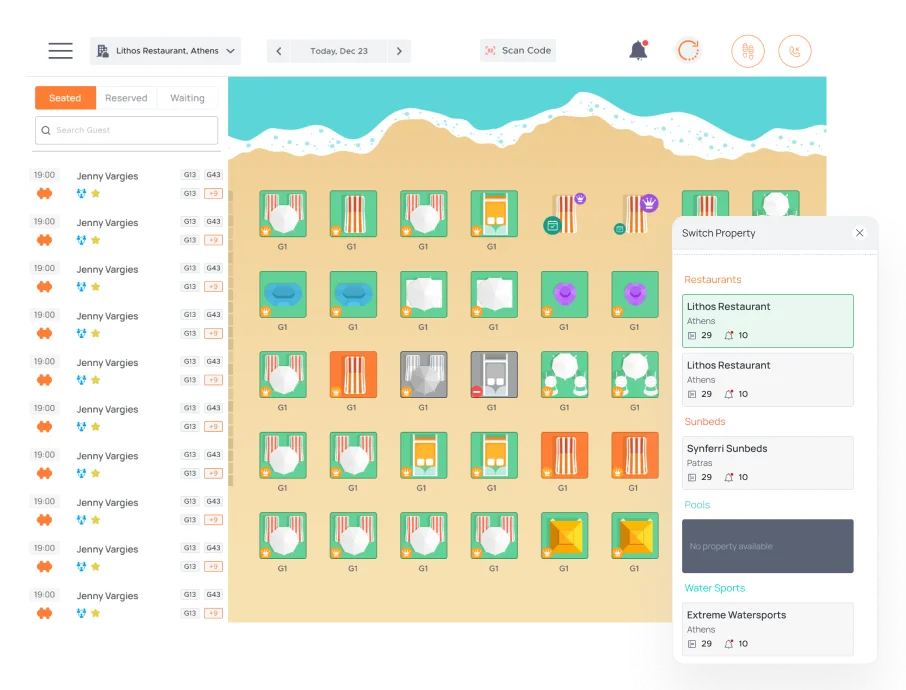Click the footprints walk-in icon
906x690 pixels.
(x=748, y=51)
